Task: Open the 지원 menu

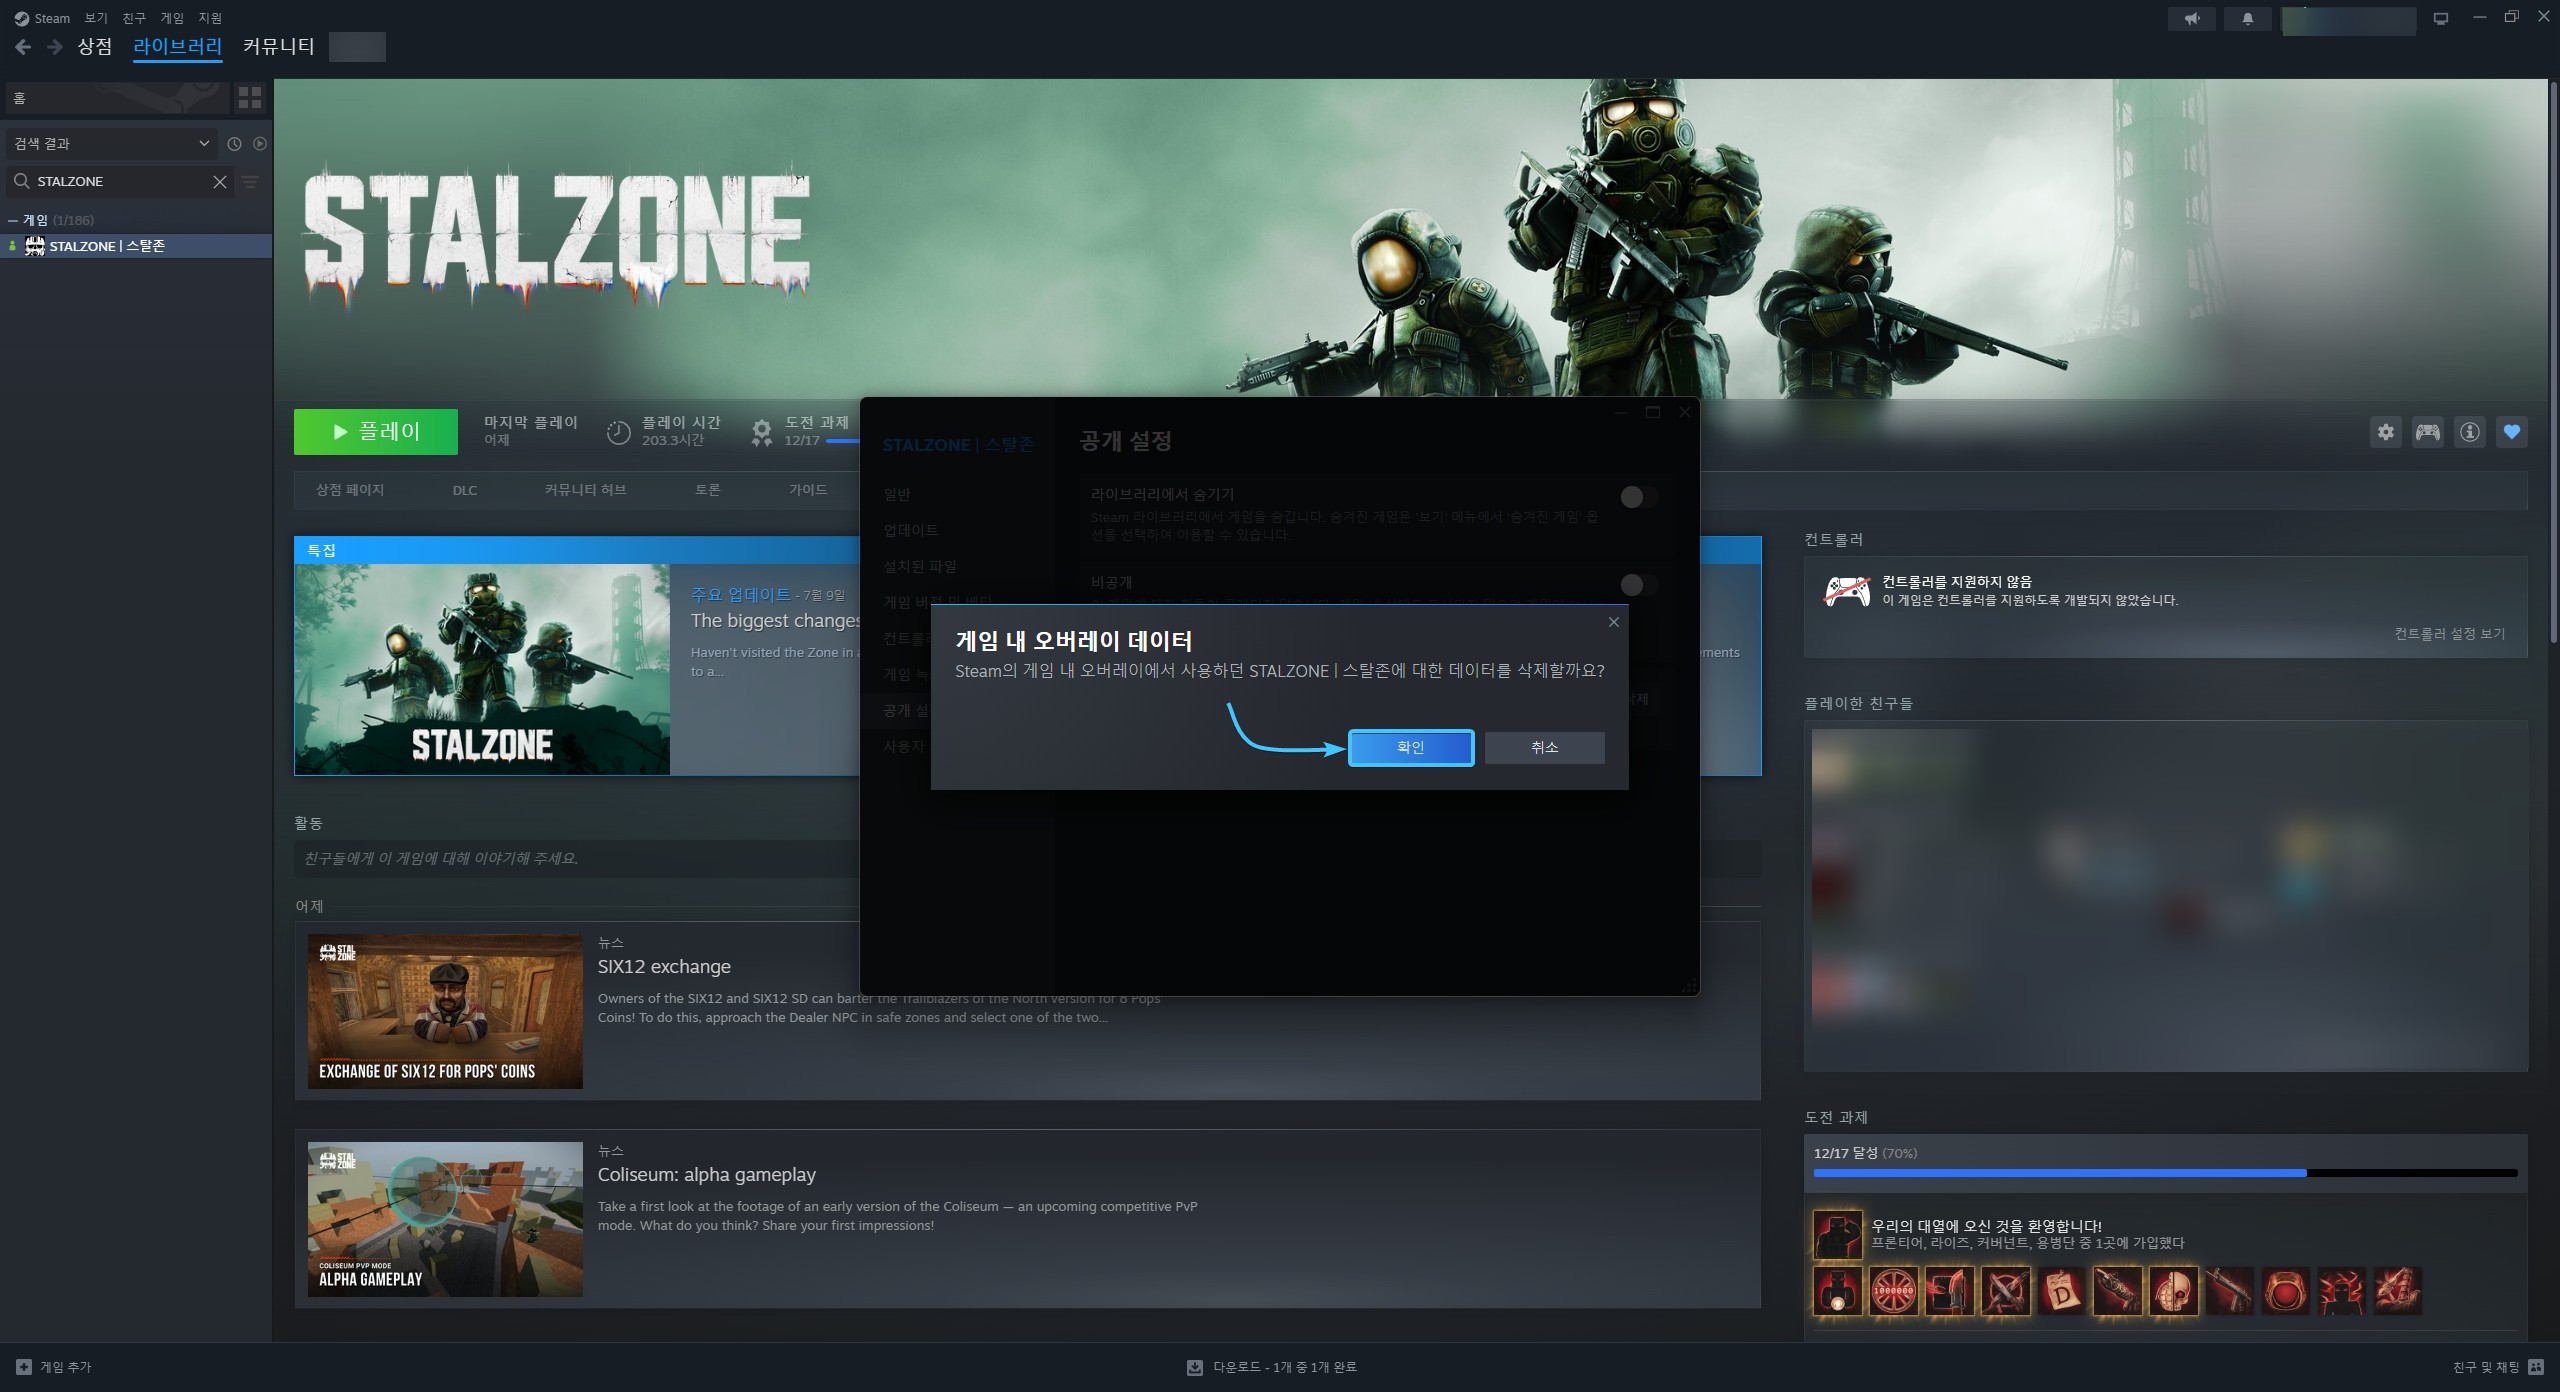Action: (210, 18)
